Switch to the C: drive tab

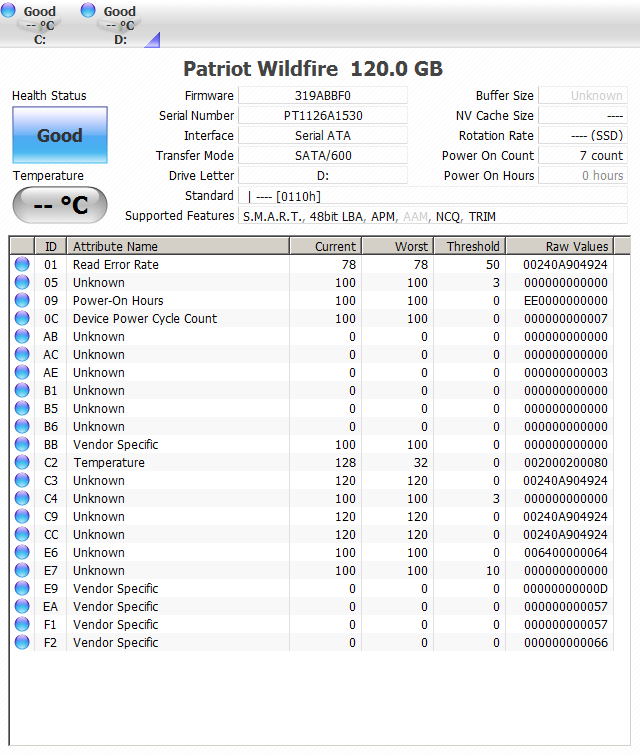(40, 25)
